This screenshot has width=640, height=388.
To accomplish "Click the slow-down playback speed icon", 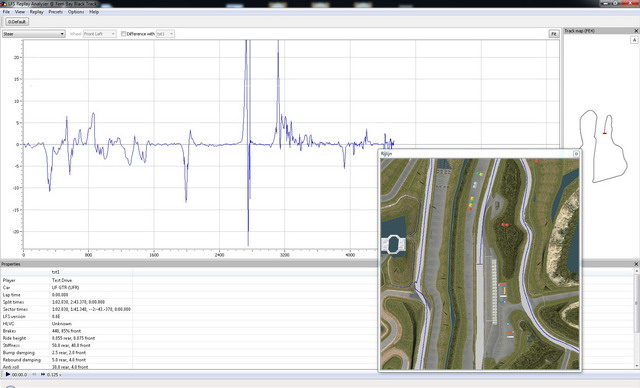I will [34, 374].
